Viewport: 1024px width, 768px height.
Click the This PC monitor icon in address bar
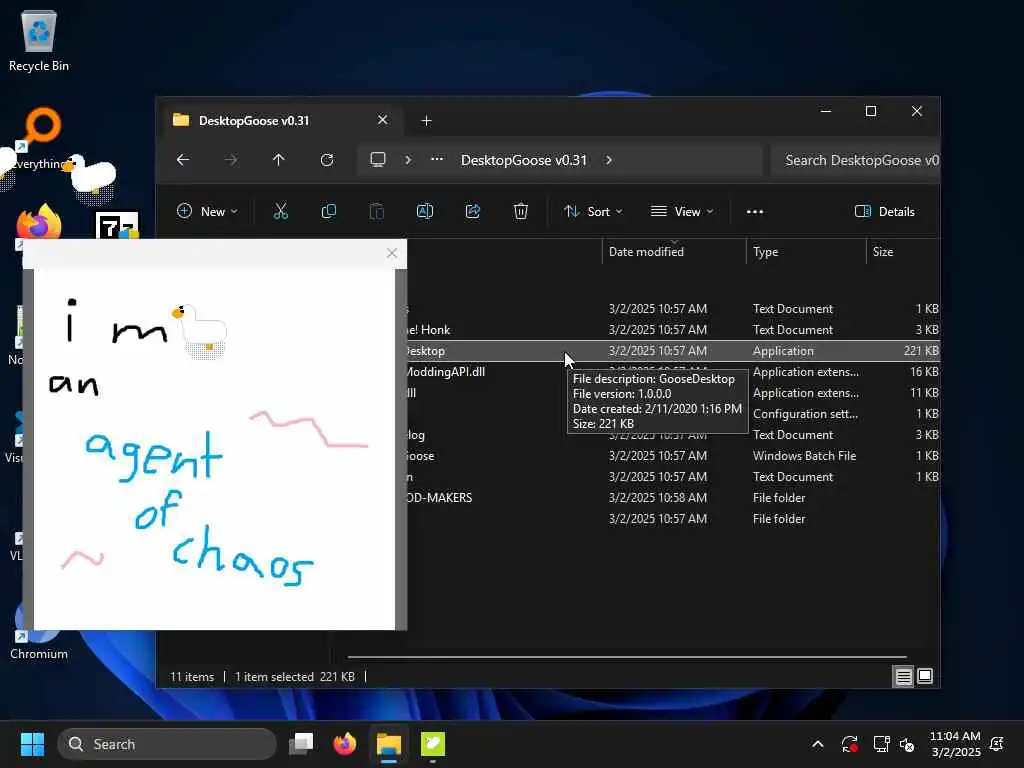coord(377,160)
